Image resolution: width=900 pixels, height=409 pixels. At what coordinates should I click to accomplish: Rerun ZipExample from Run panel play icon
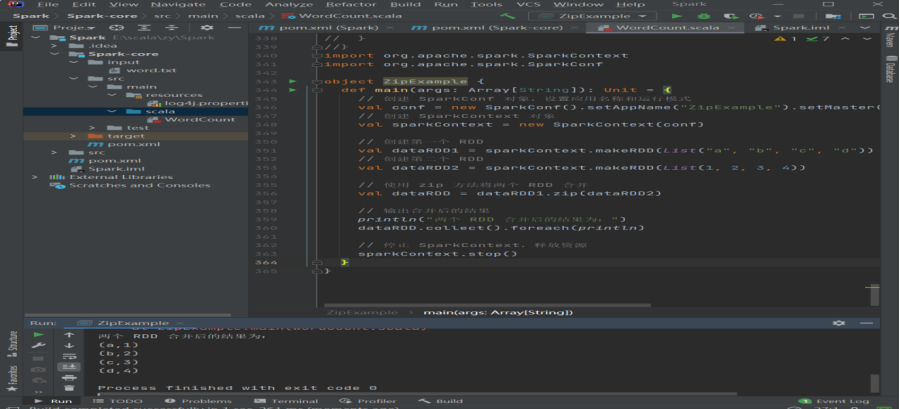[x=38, y=334]
